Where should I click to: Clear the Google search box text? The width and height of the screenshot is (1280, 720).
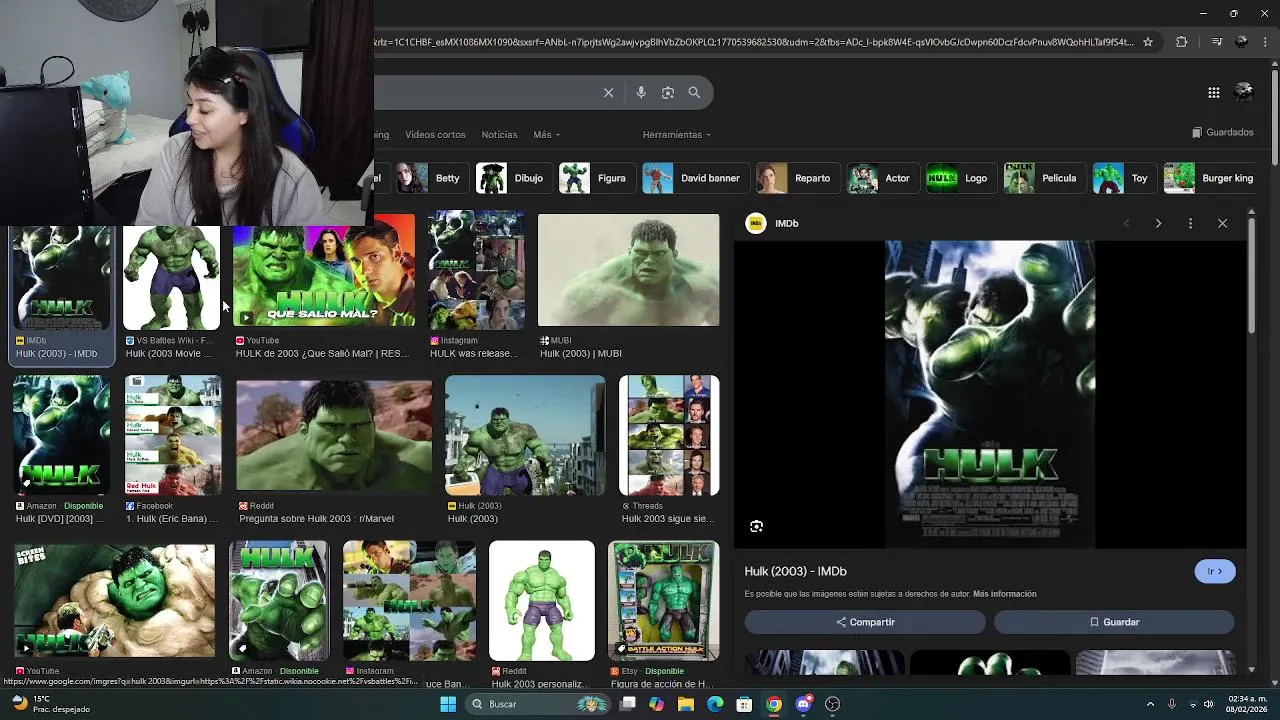(608, 93)
